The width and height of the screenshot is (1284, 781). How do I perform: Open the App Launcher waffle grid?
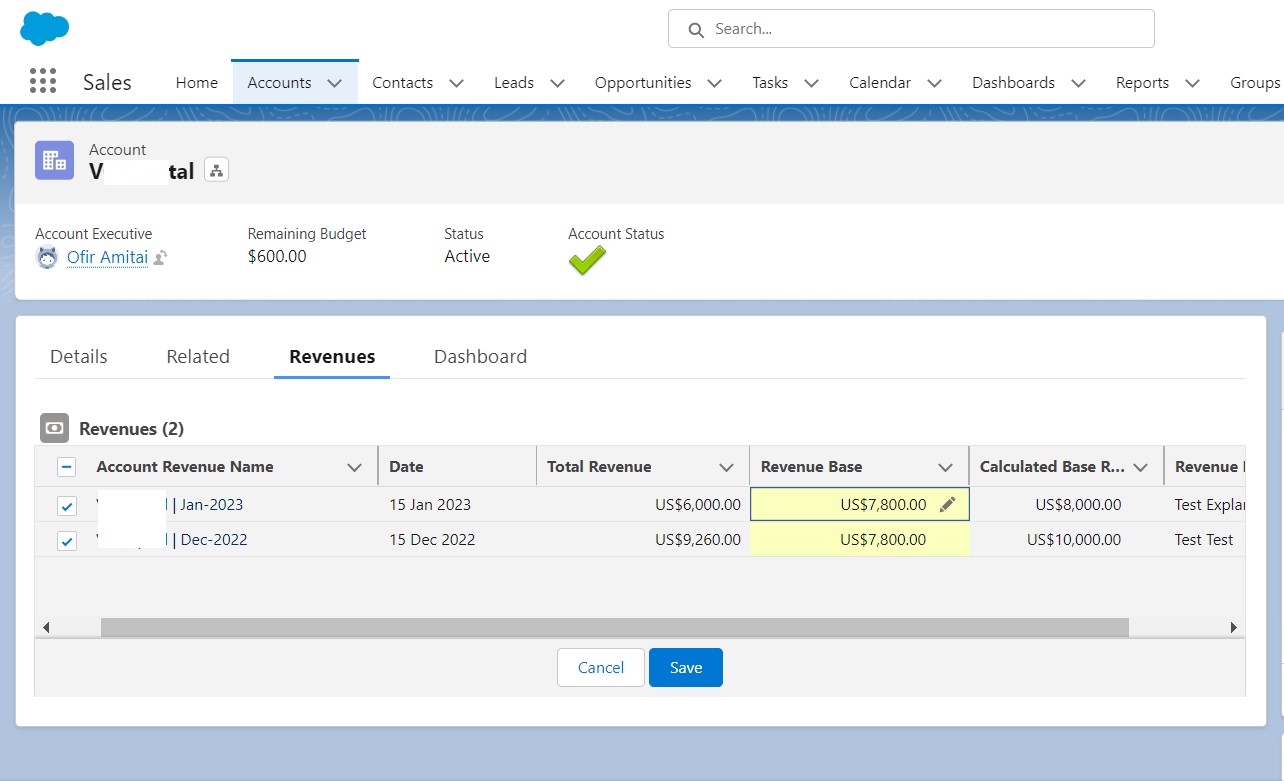(x=42, y=80)
